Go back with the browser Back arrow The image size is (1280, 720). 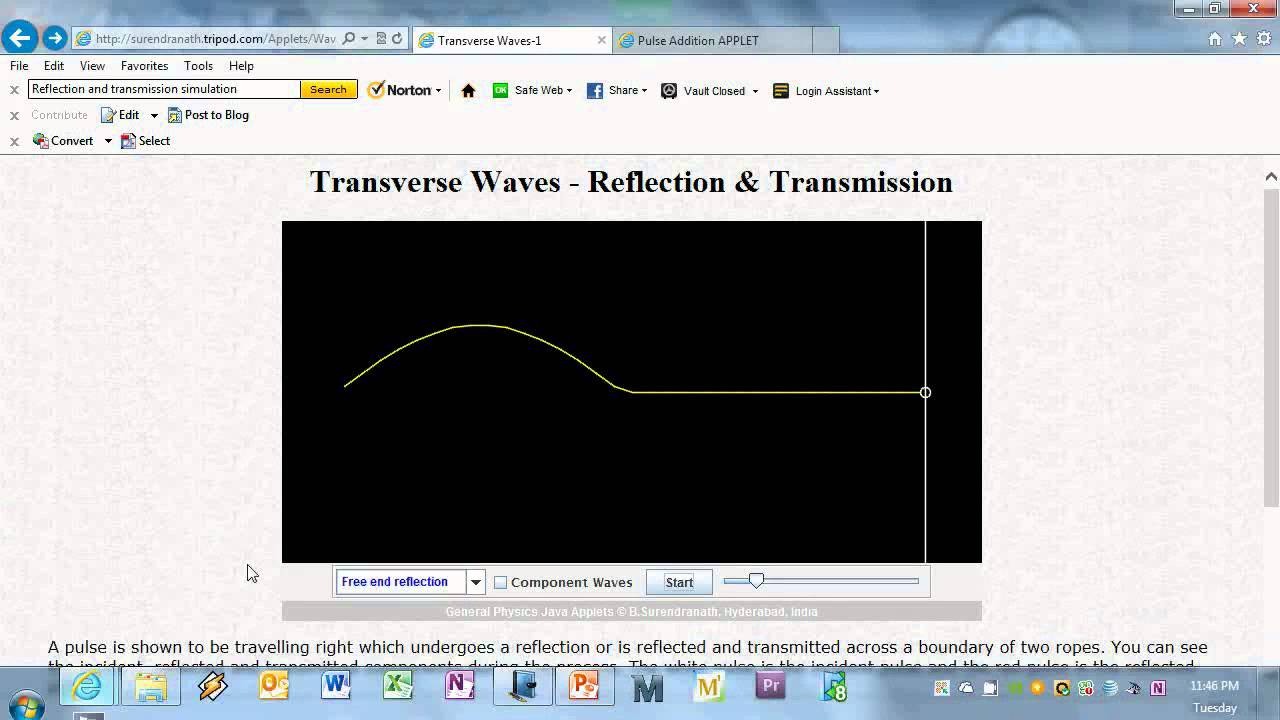[x=19, y=39]
